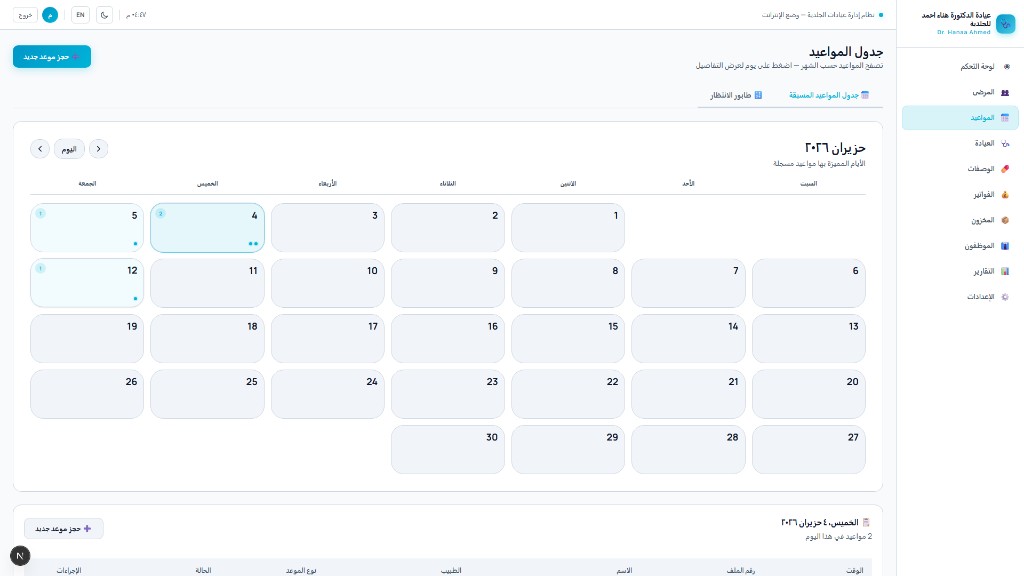Select calendar day 3
Viewport: 1024px width, 576px height.
click(328, 227)
